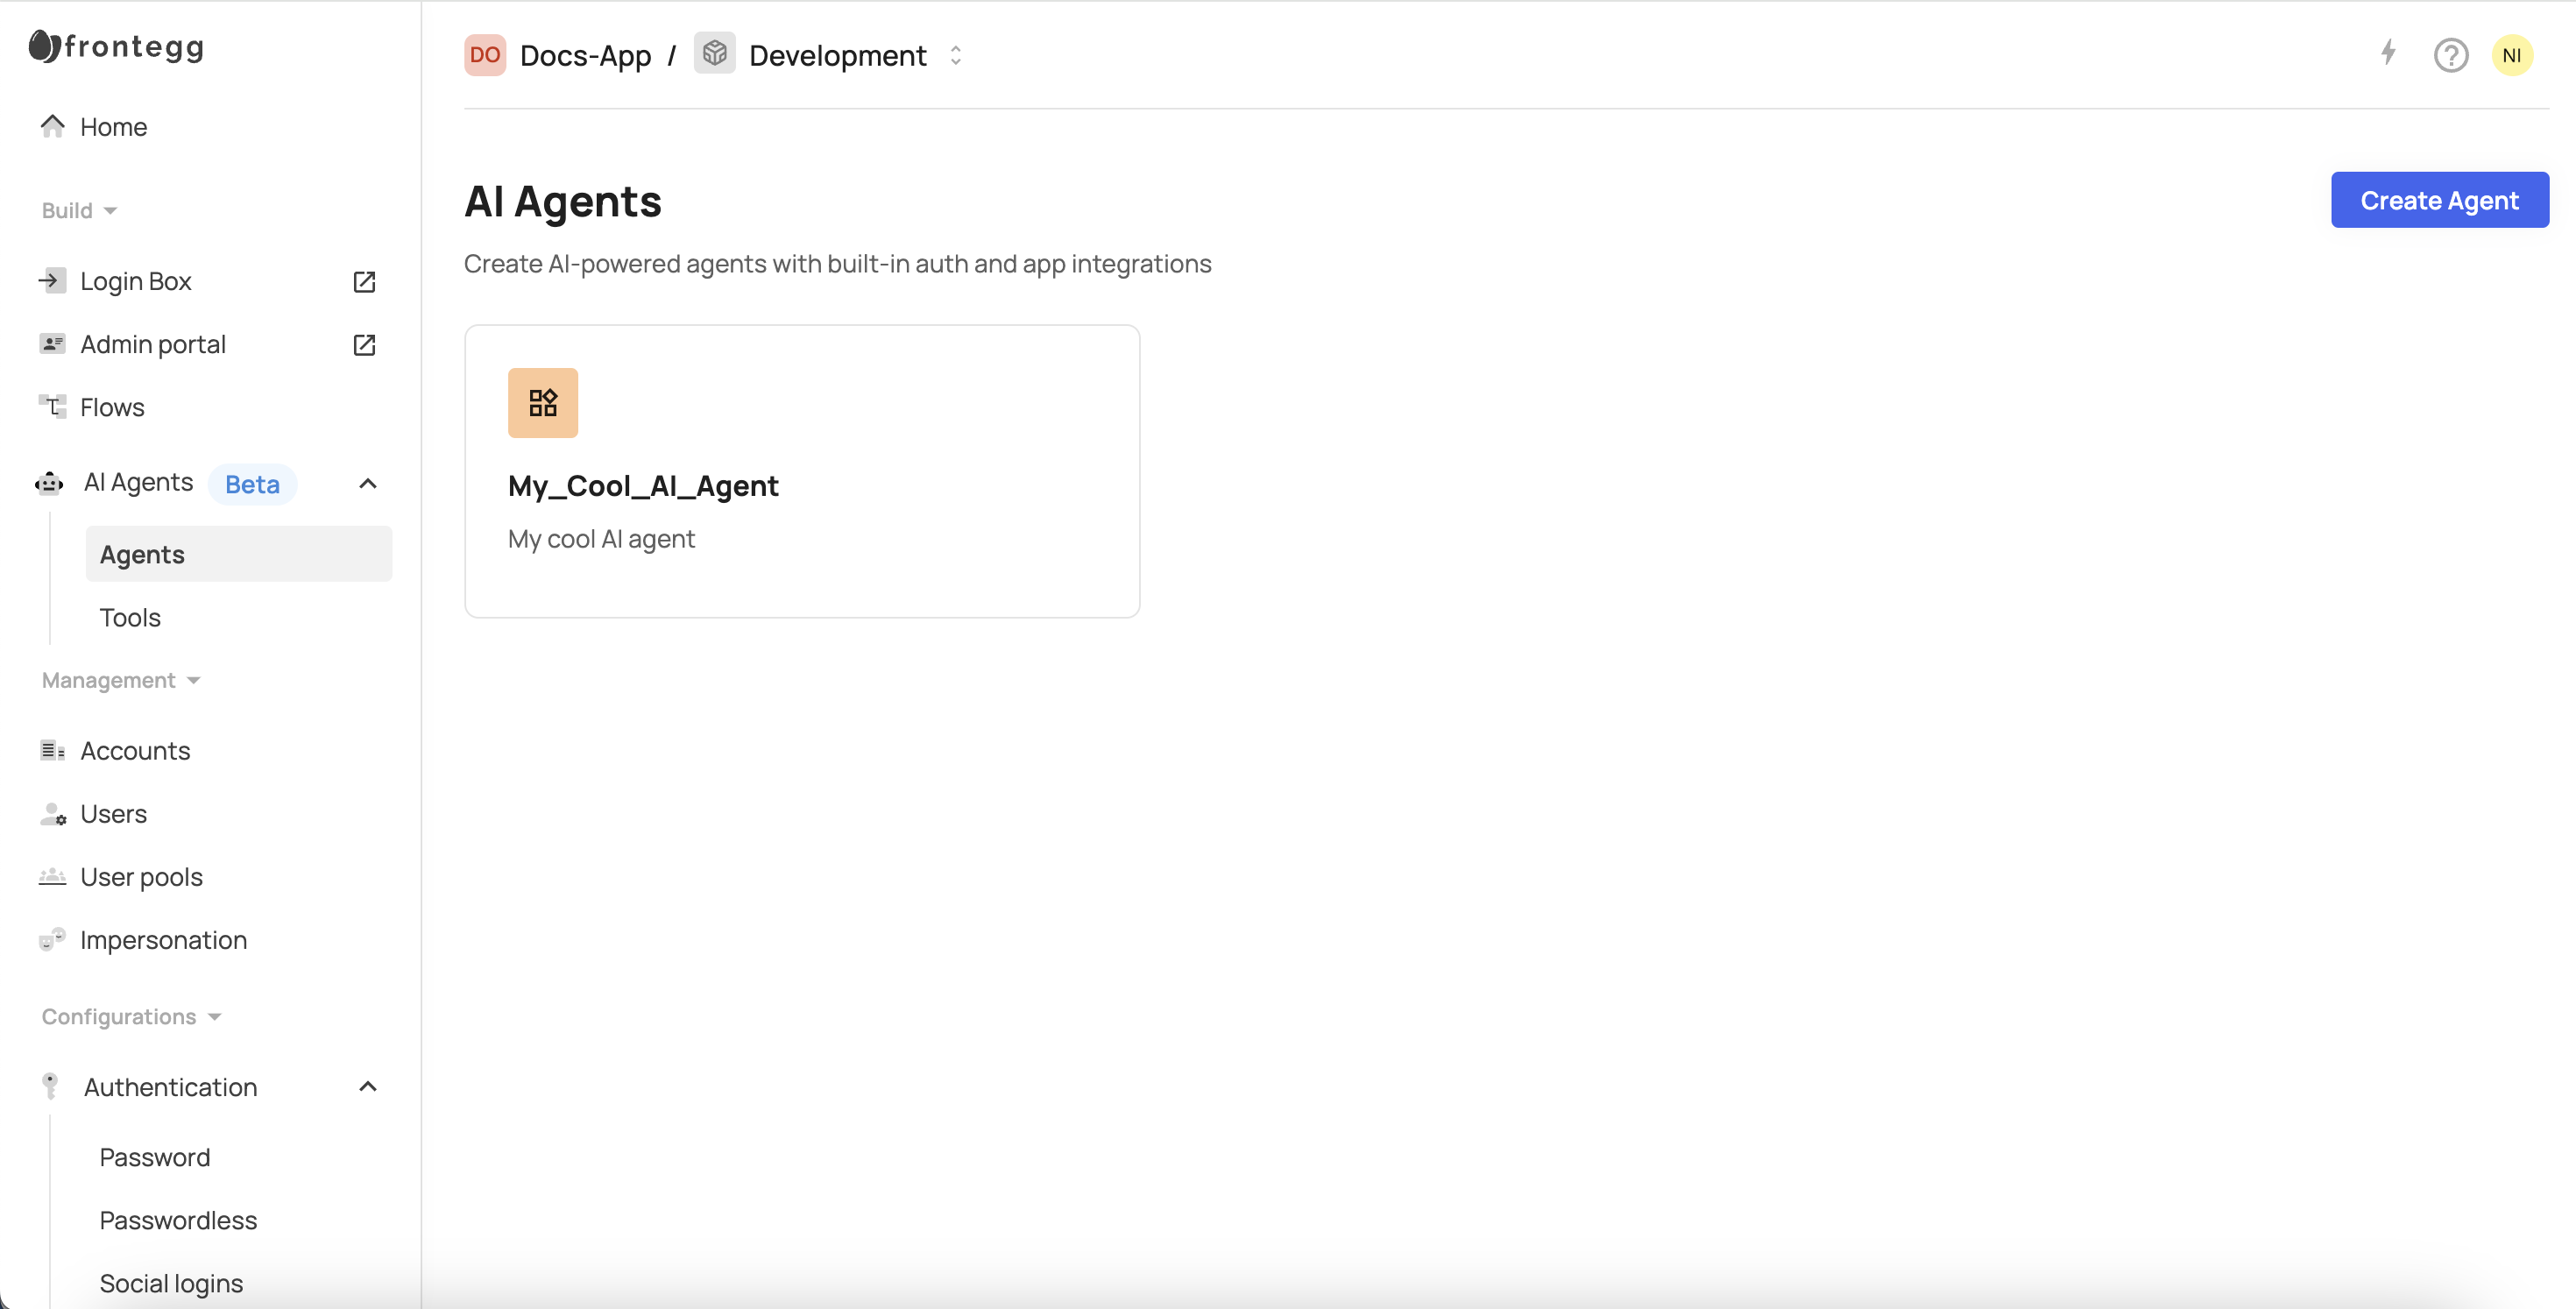
Task: Open Login Box external link icon
Action: coord(364,282)
